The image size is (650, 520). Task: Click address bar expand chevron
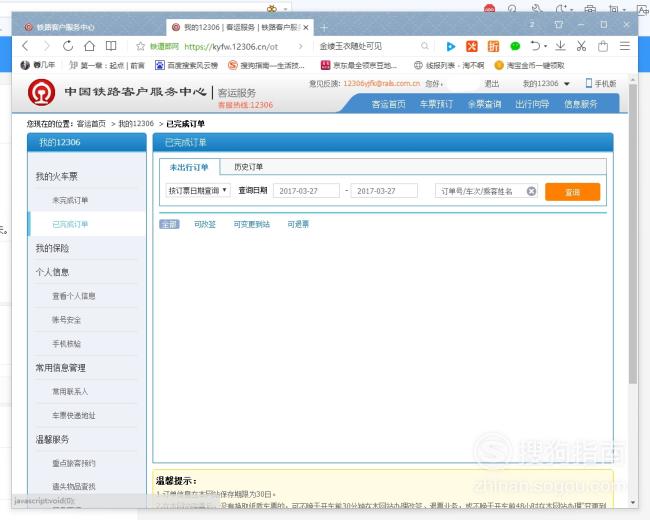pos(301,46)
